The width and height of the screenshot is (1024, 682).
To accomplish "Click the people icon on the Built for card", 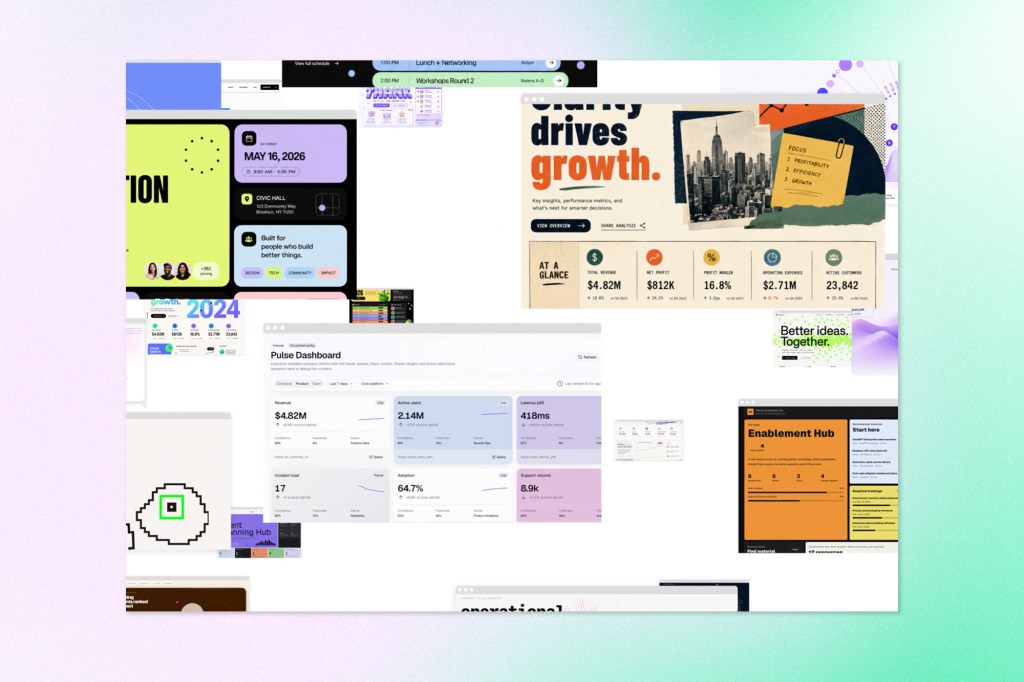I will coord(248,239).
